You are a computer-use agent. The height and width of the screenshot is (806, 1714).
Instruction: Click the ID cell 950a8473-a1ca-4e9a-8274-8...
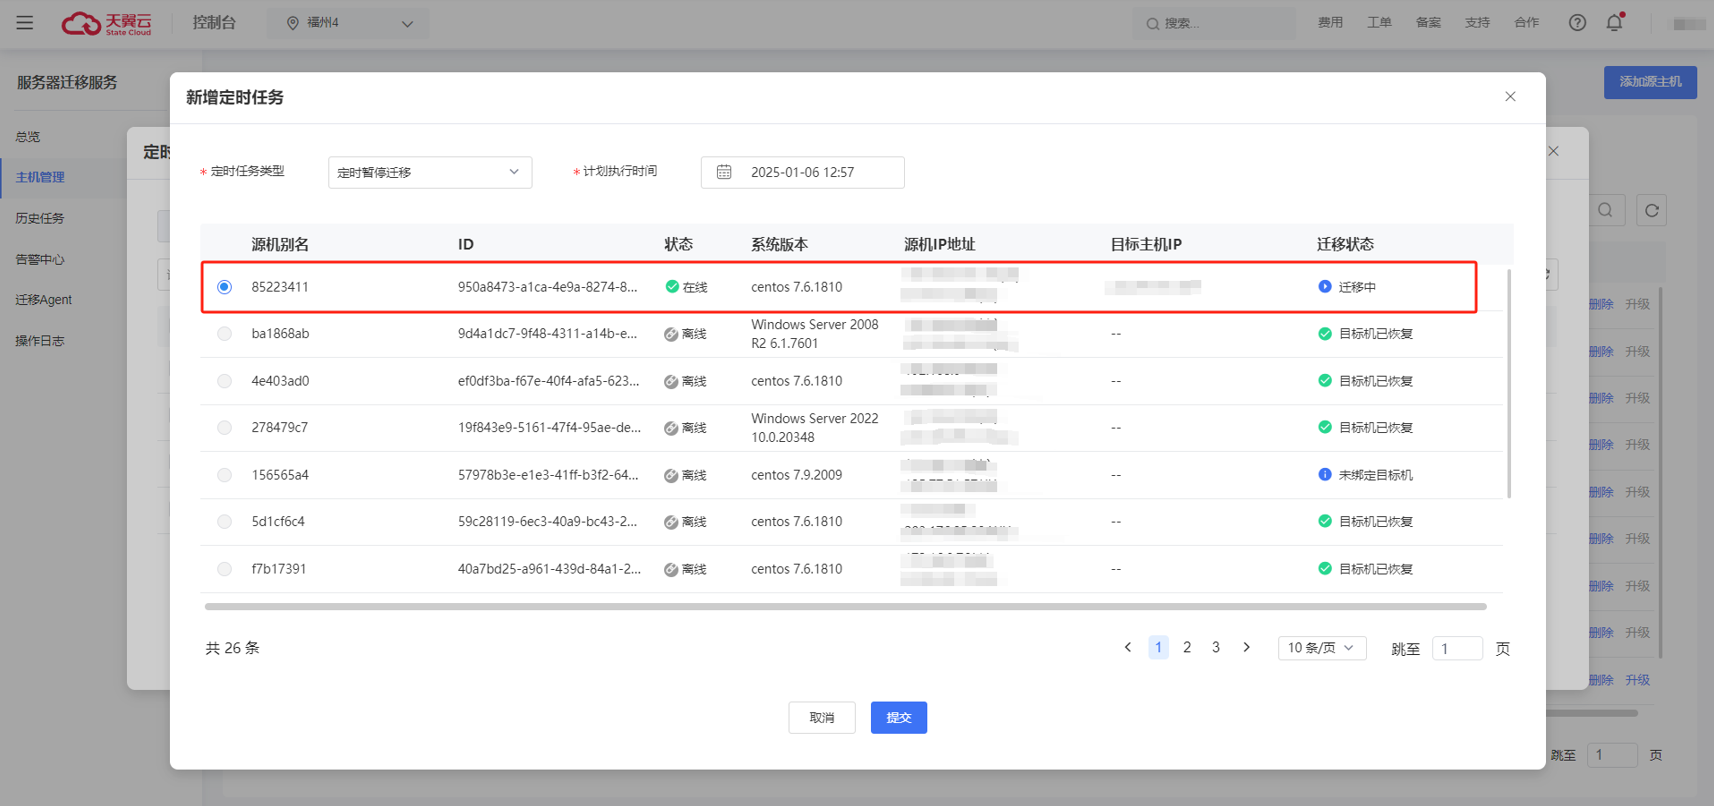(x=547, y=287)
